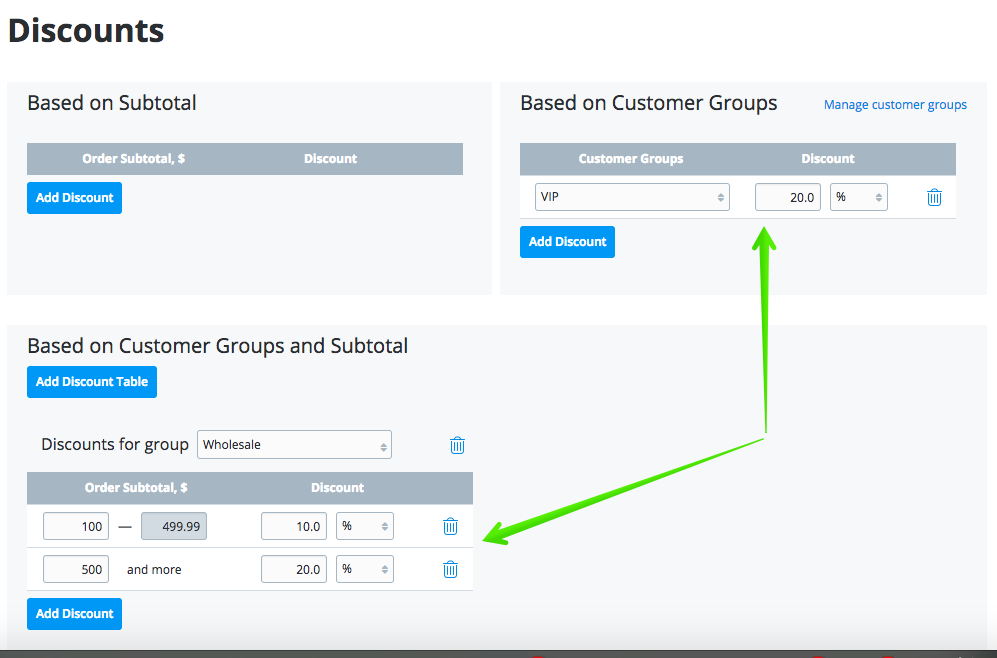997x658 pixels.
Task: Click Add Discount below the Wholesale table
Action: pyautogui.click(x=74, y=614)
